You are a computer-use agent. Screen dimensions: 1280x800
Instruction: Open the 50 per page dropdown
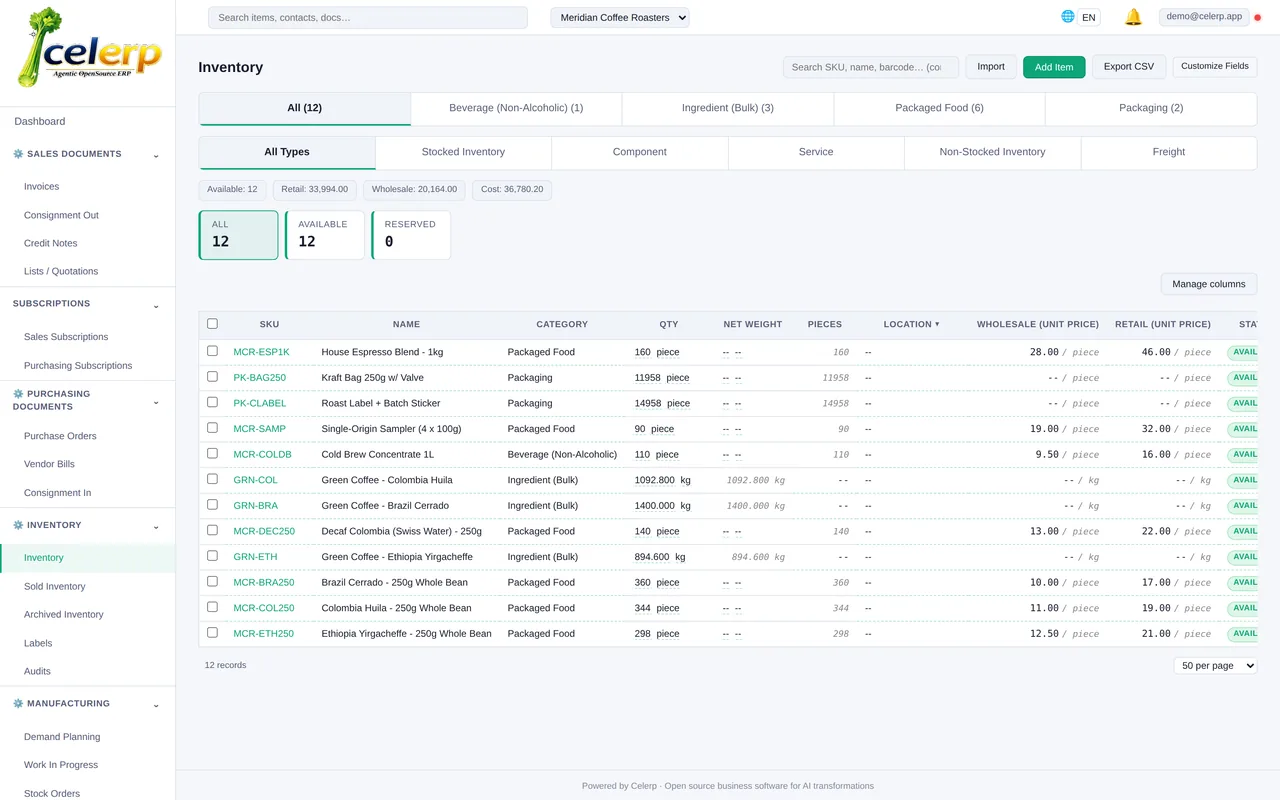point(1215,665)
